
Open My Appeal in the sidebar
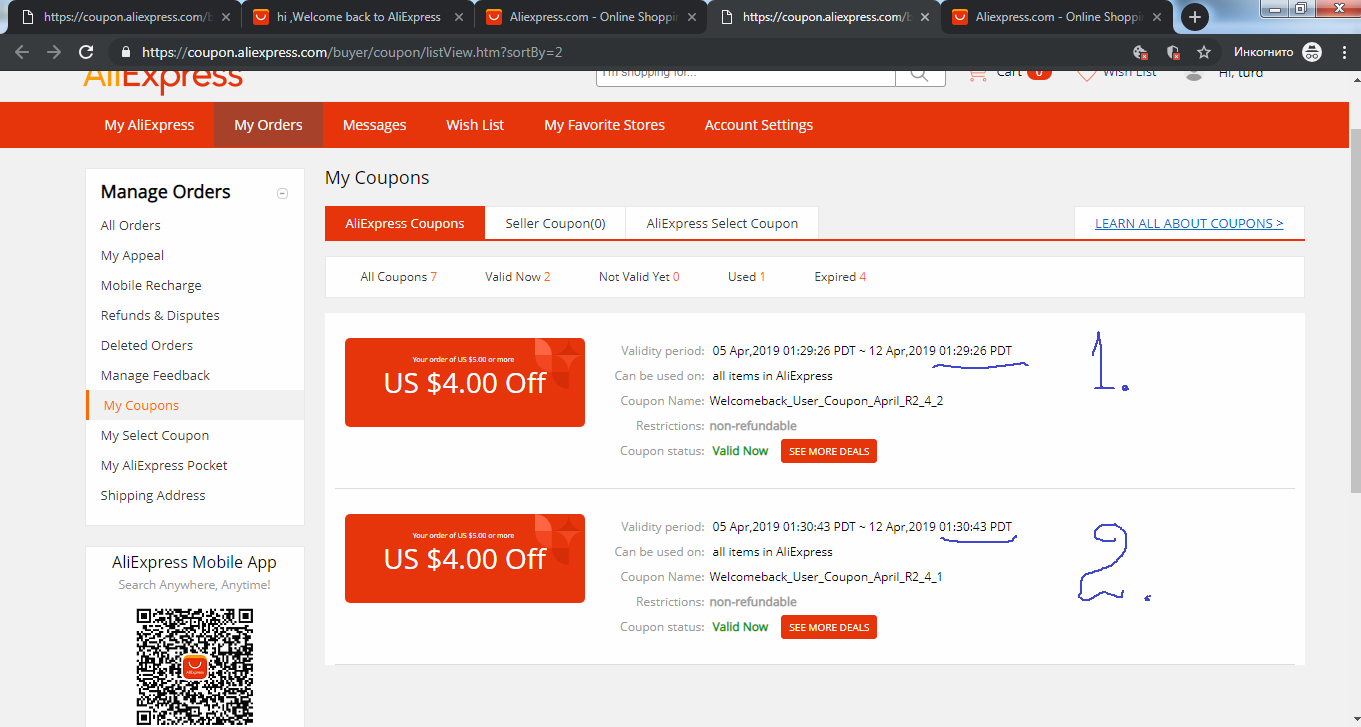[132, 255]
